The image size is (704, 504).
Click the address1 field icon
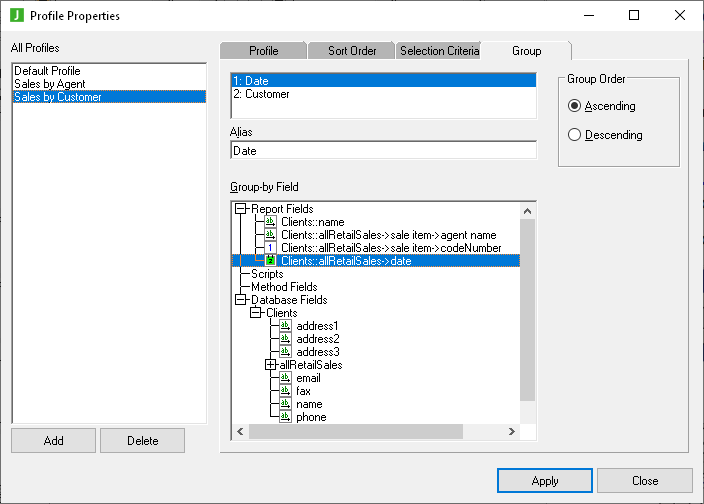coord(285,326)
